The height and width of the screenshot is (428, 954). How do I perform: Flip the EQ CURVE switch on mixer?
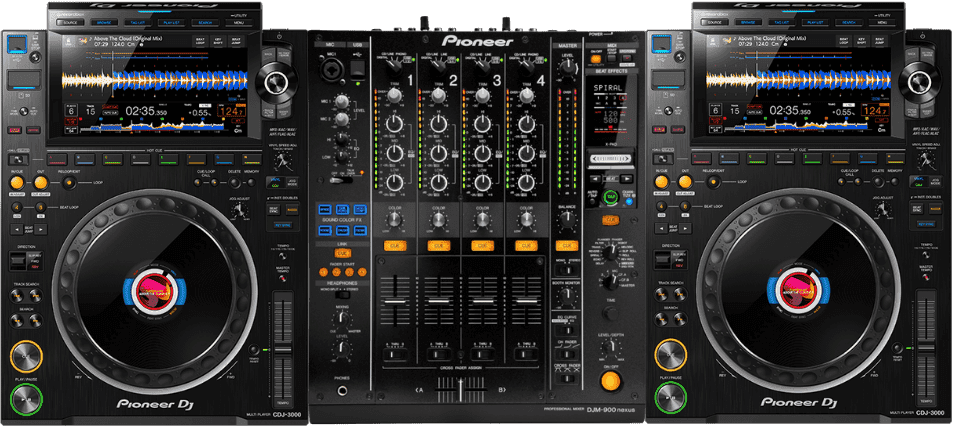(x=566, y=329)
